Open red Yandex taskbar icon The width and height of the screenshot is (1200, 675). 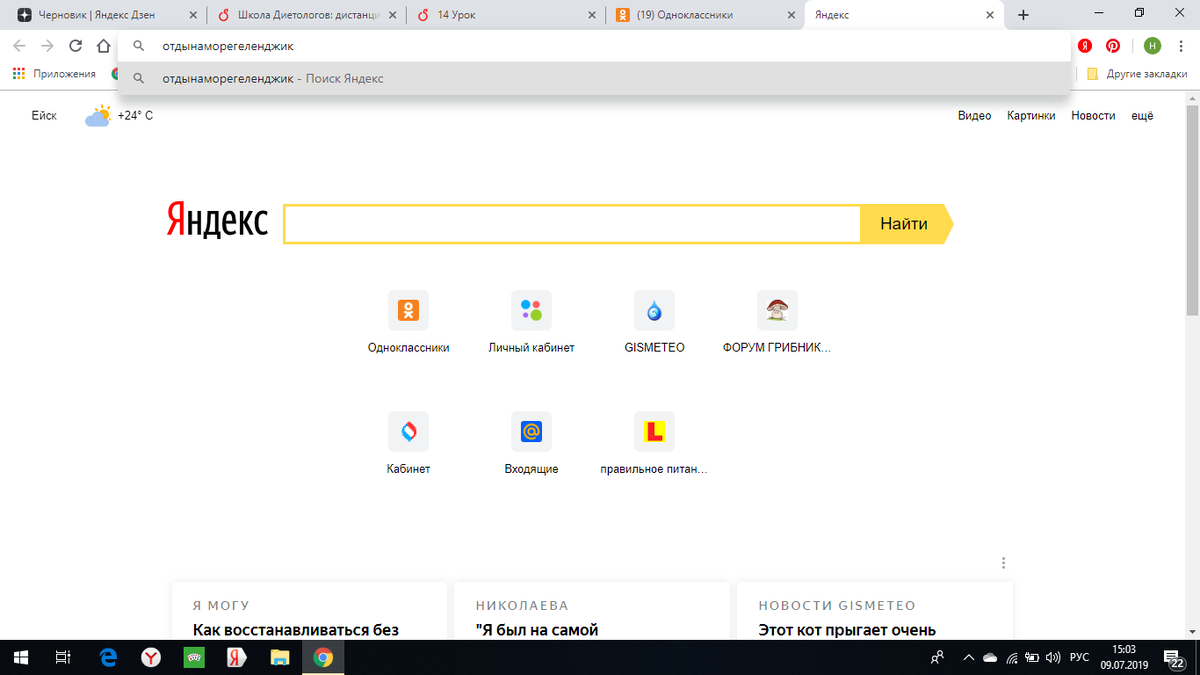(237, 657)
